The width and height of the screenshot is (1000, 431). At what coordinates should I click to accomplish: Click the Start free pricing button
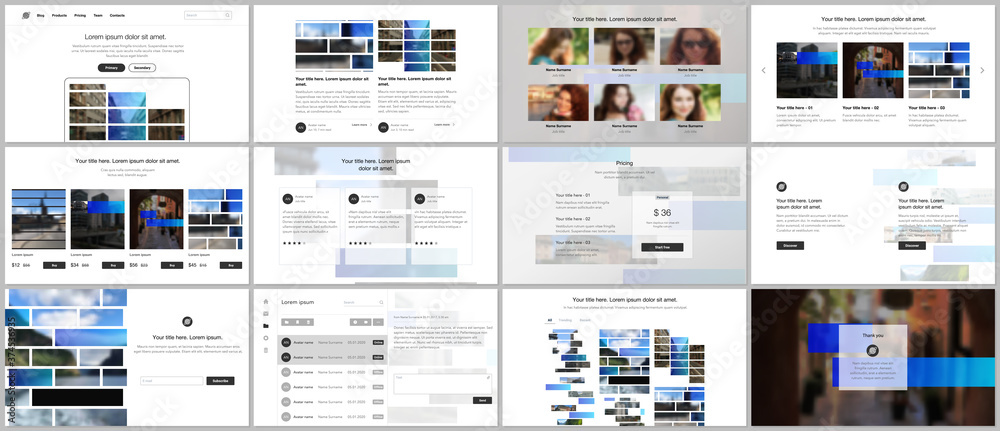click(x=662, y=247)
